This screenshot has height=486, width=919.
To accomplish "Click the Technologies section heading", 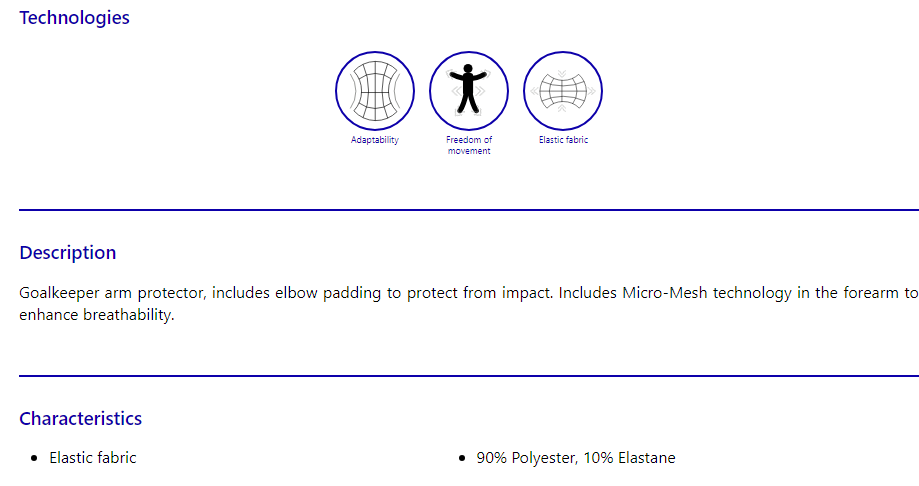I will coord(74,17).
